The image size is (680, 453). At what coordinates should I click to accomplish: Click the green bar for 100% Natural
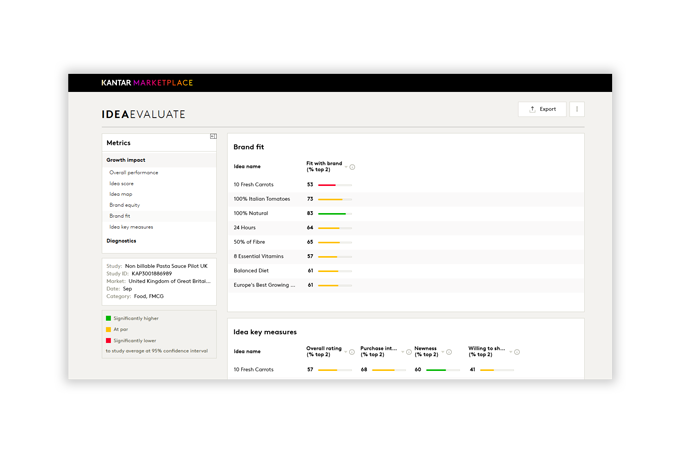pyautogui.click(x=332, y=214)
